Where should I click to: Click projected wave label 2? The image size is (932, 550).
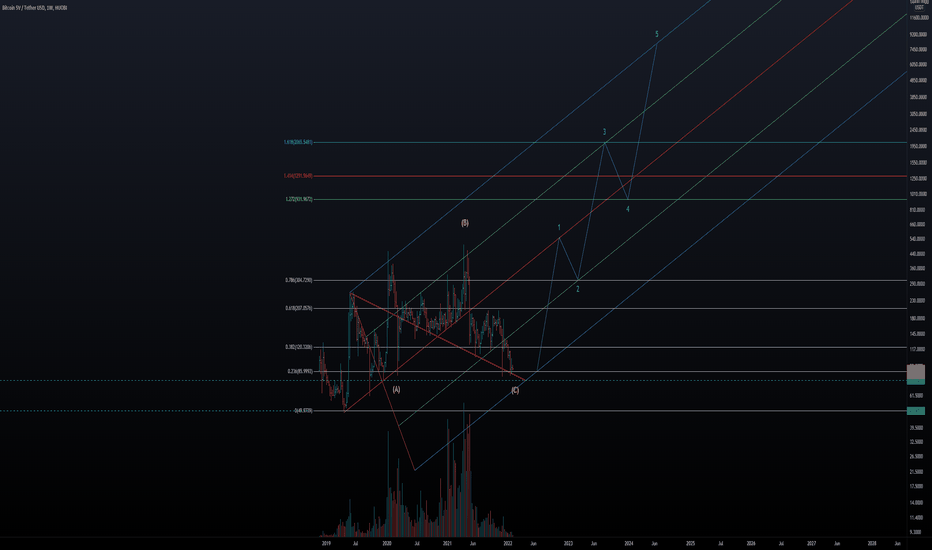(x=577, y=289)
